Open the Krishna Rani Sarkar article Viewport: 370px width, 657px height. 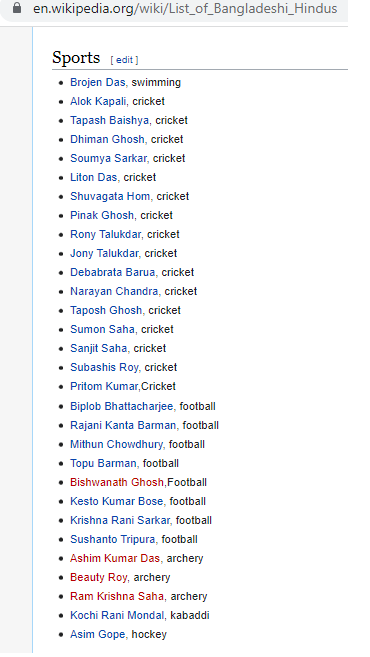120,520
